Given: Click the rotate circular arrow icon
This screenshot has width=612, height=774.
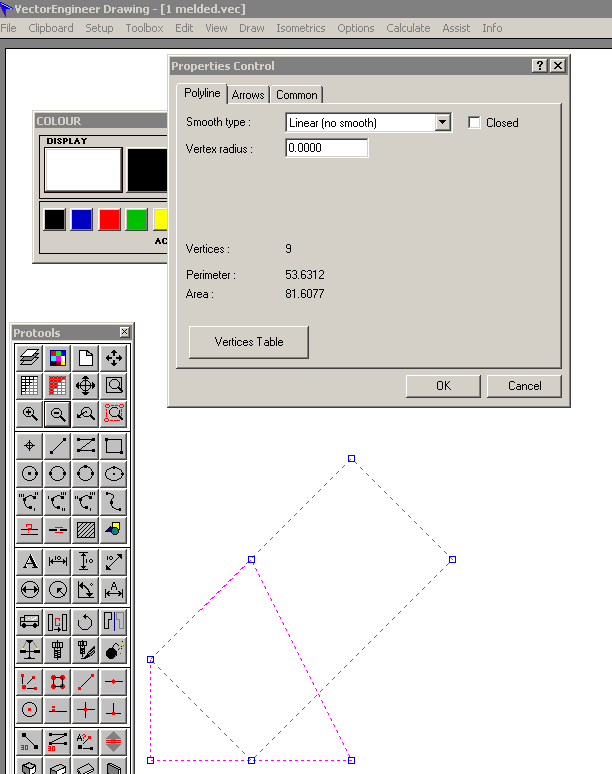Looking at the screenshot, I should point(86,622).
